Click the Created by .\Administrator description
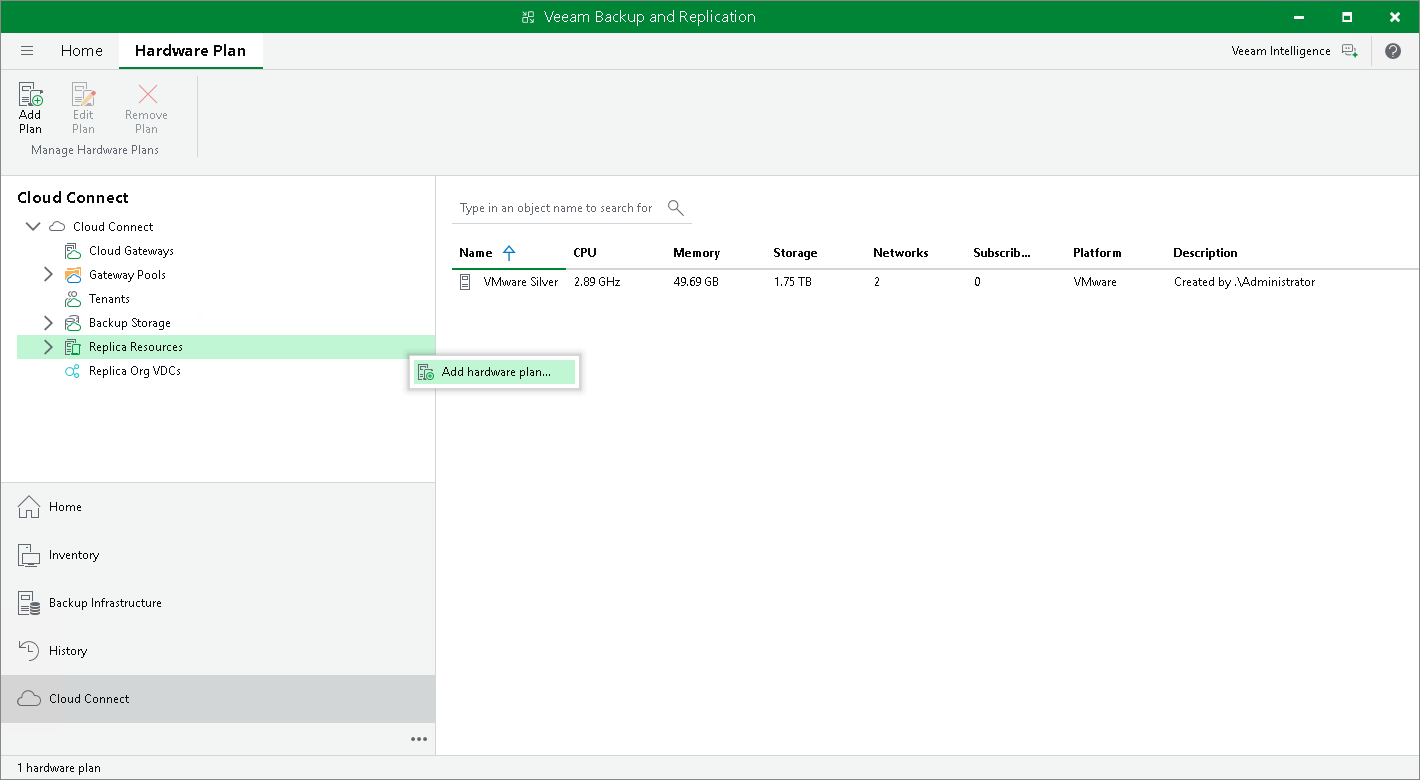The height and width of the screenshot is (780, 1420). (x=1244, y=282)
